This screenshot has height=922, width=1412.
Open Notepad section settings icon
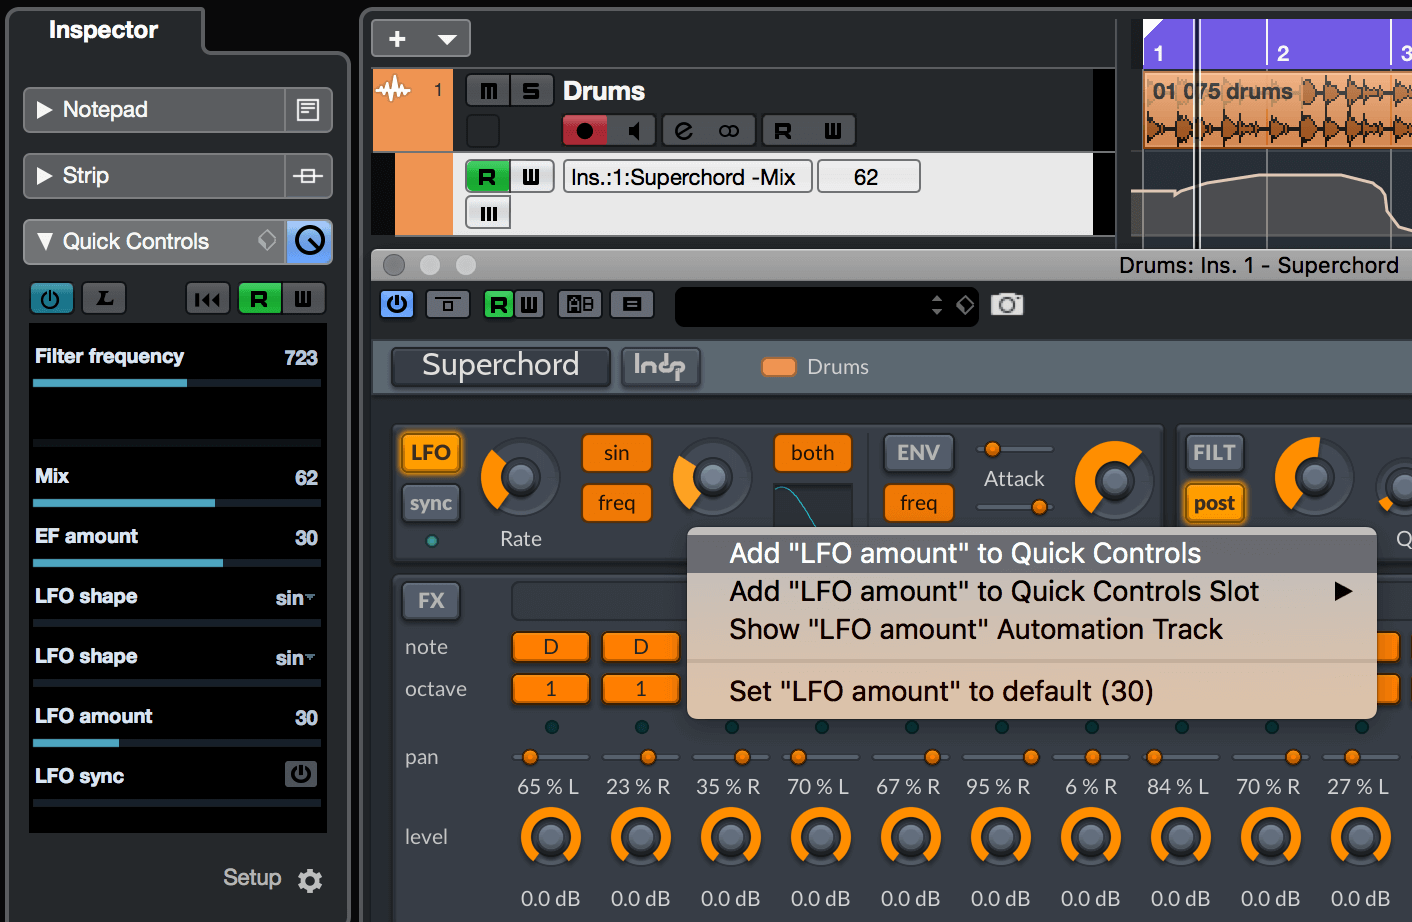(x=308, y=110)
